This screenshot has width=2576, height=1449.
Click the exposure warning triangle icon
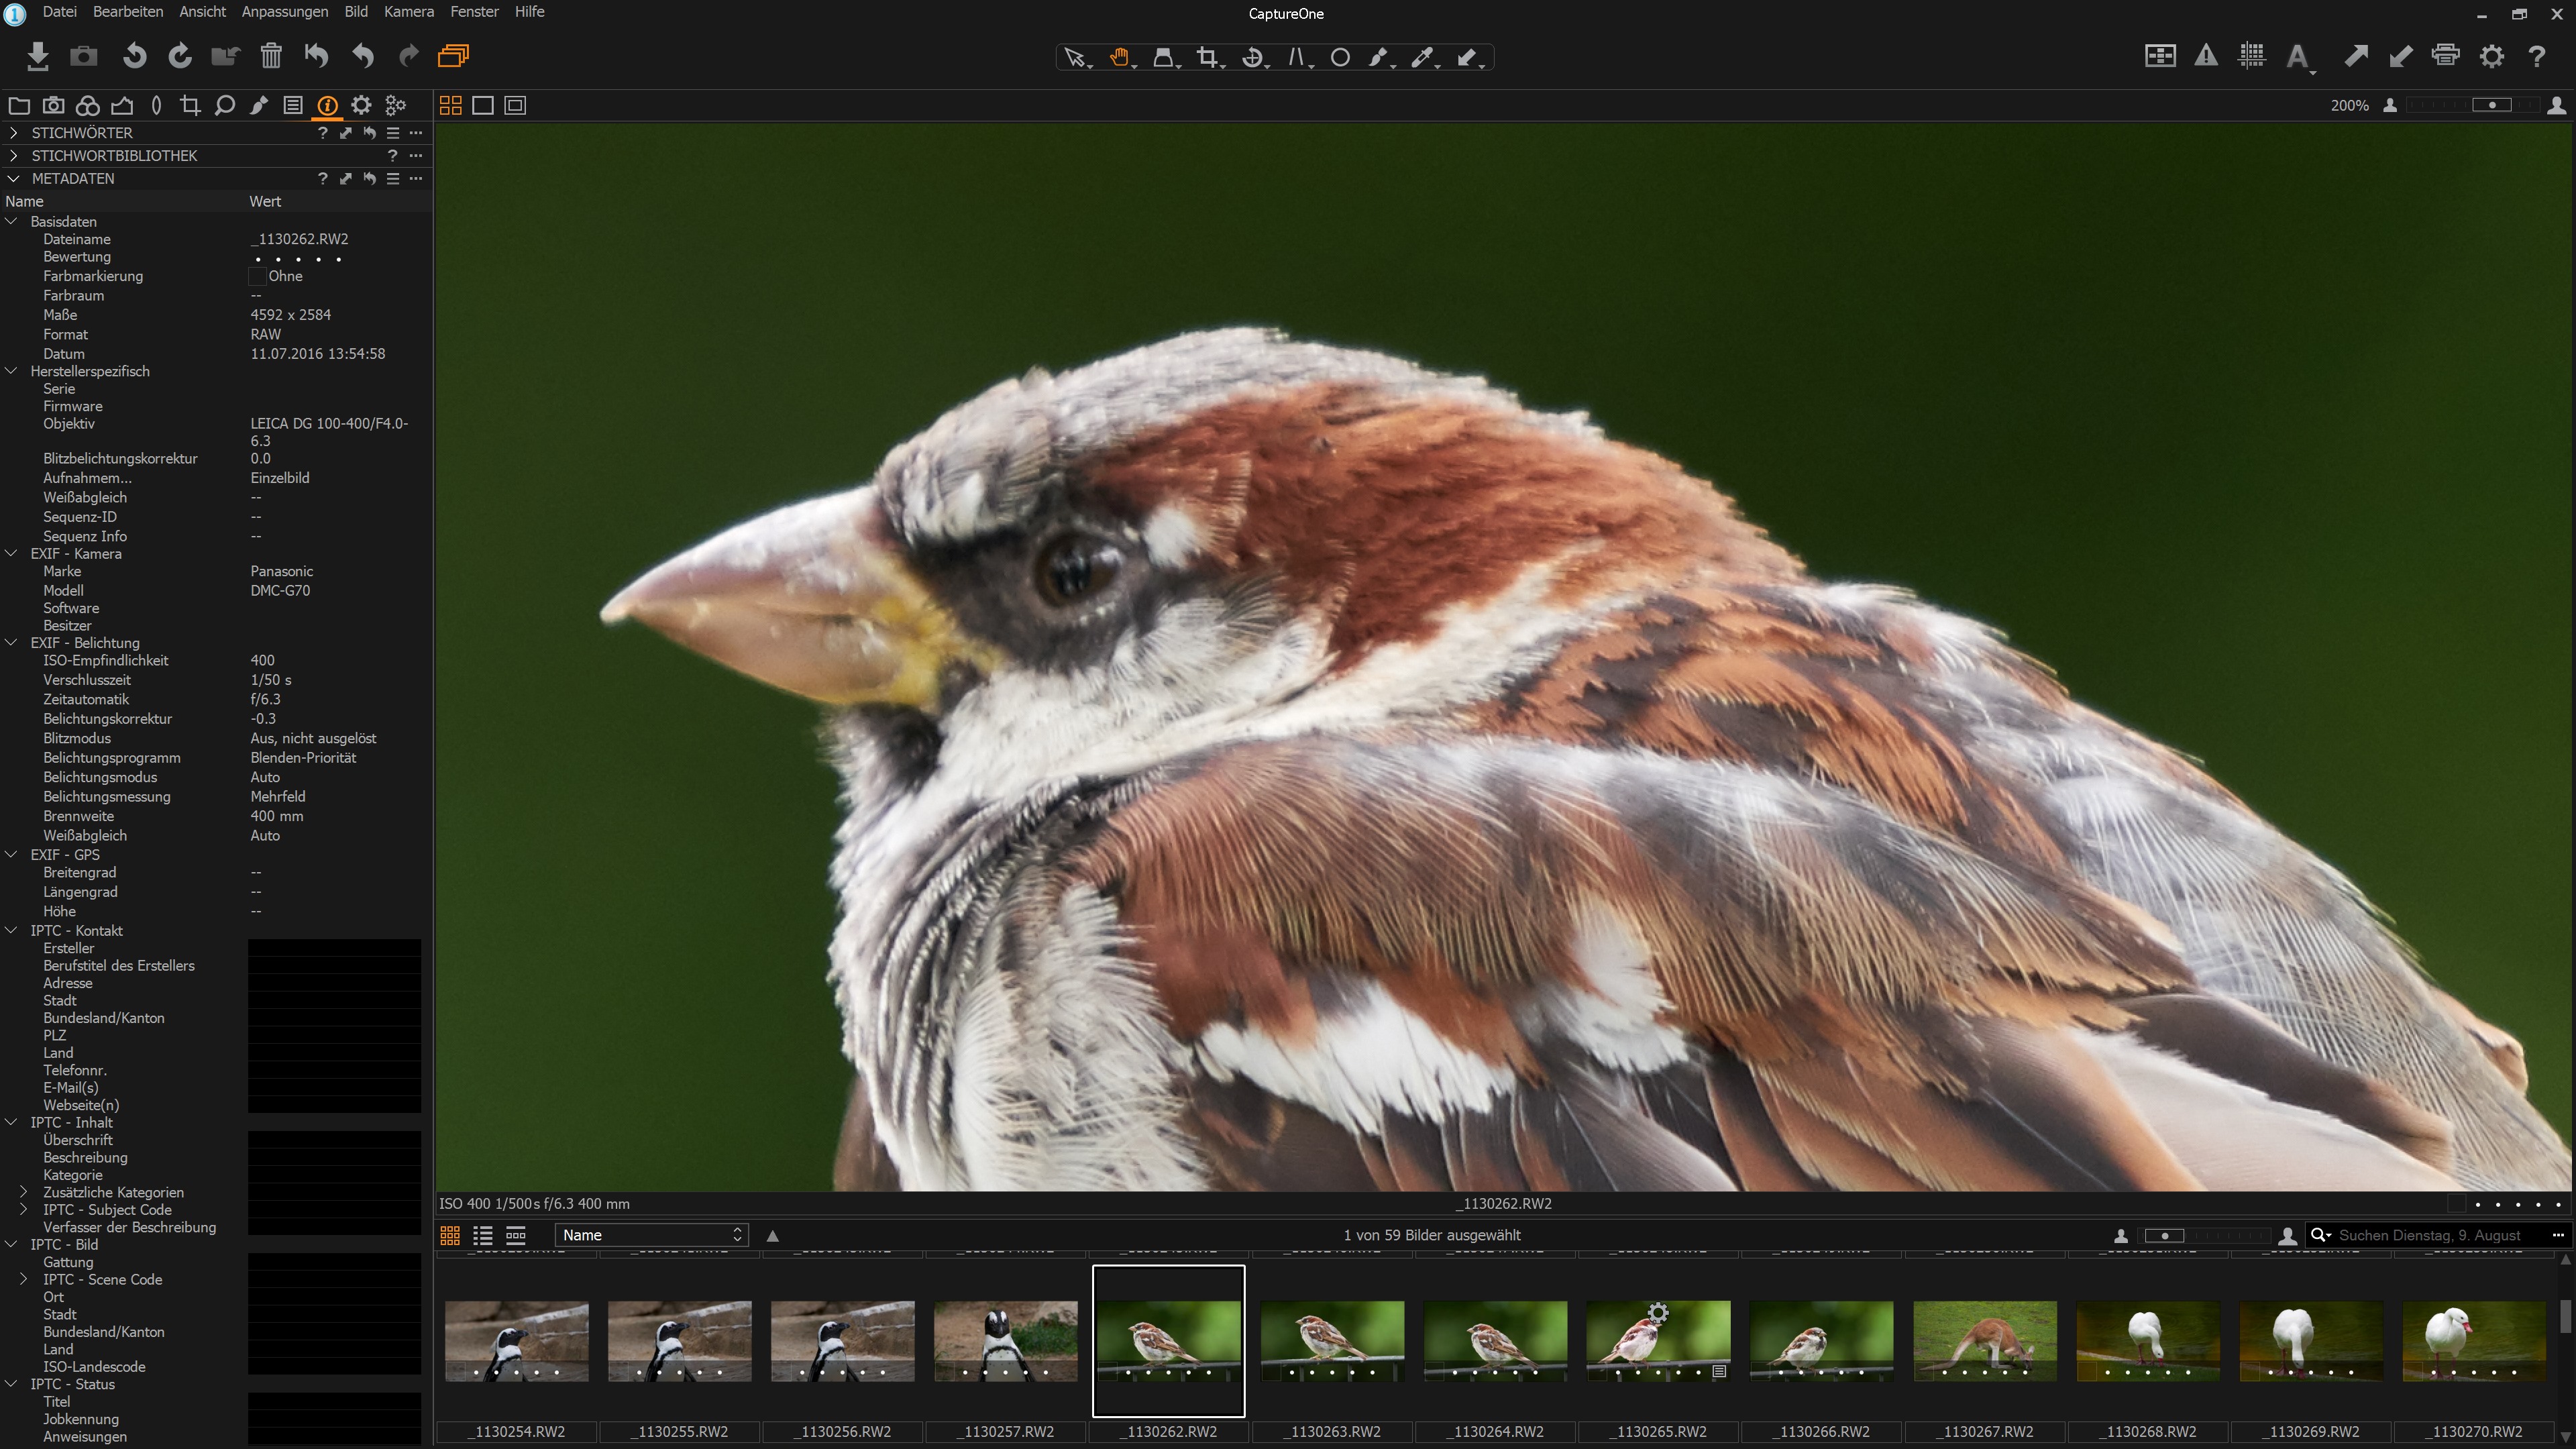pos(2205,57)
